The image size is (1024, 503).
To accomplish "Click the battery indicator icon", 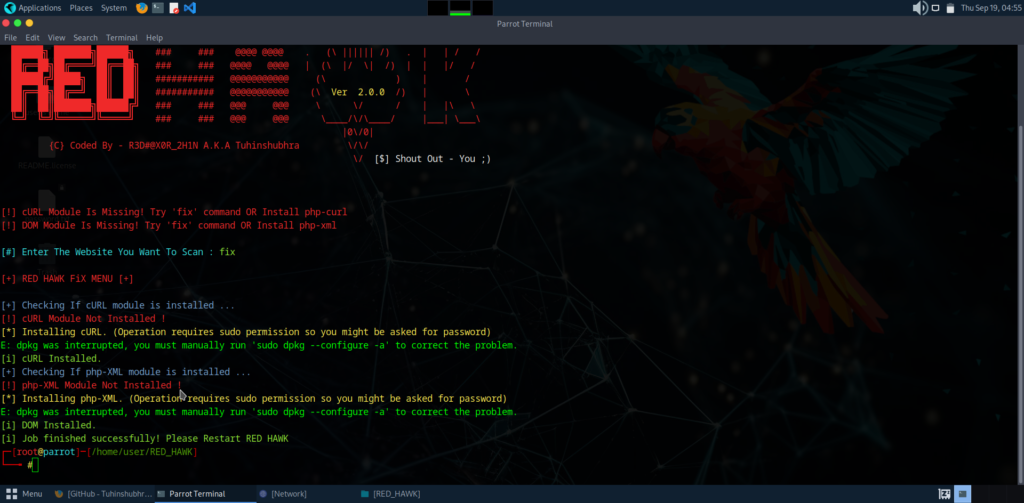I will pos(950,8).
